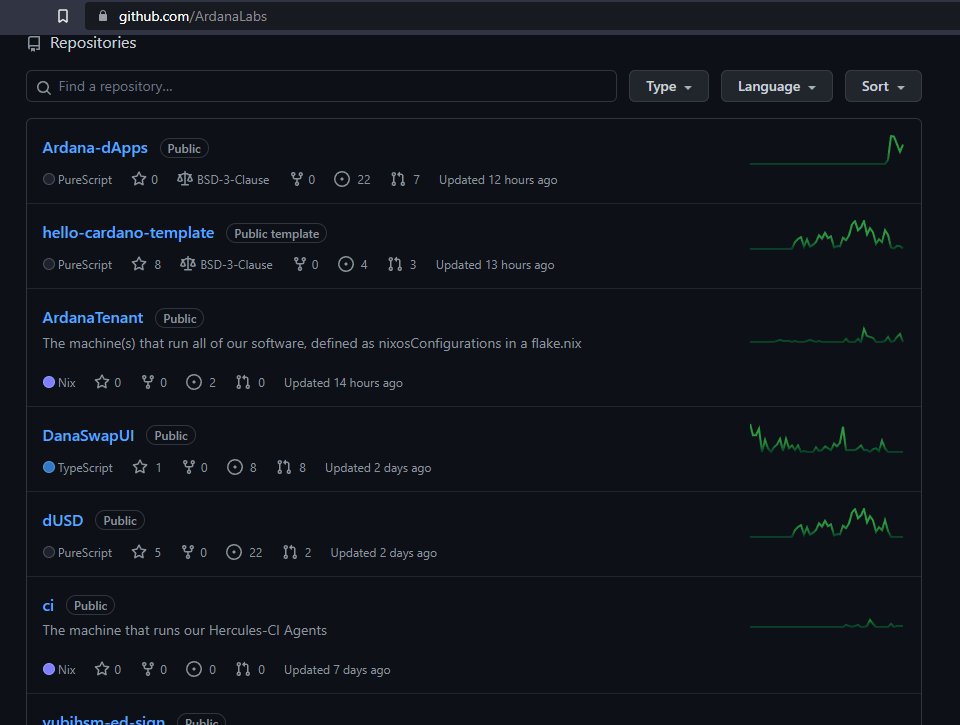Click "Updated 13 hours ago" text
This screenshot has height=725, width=960.
pos(495,265)
